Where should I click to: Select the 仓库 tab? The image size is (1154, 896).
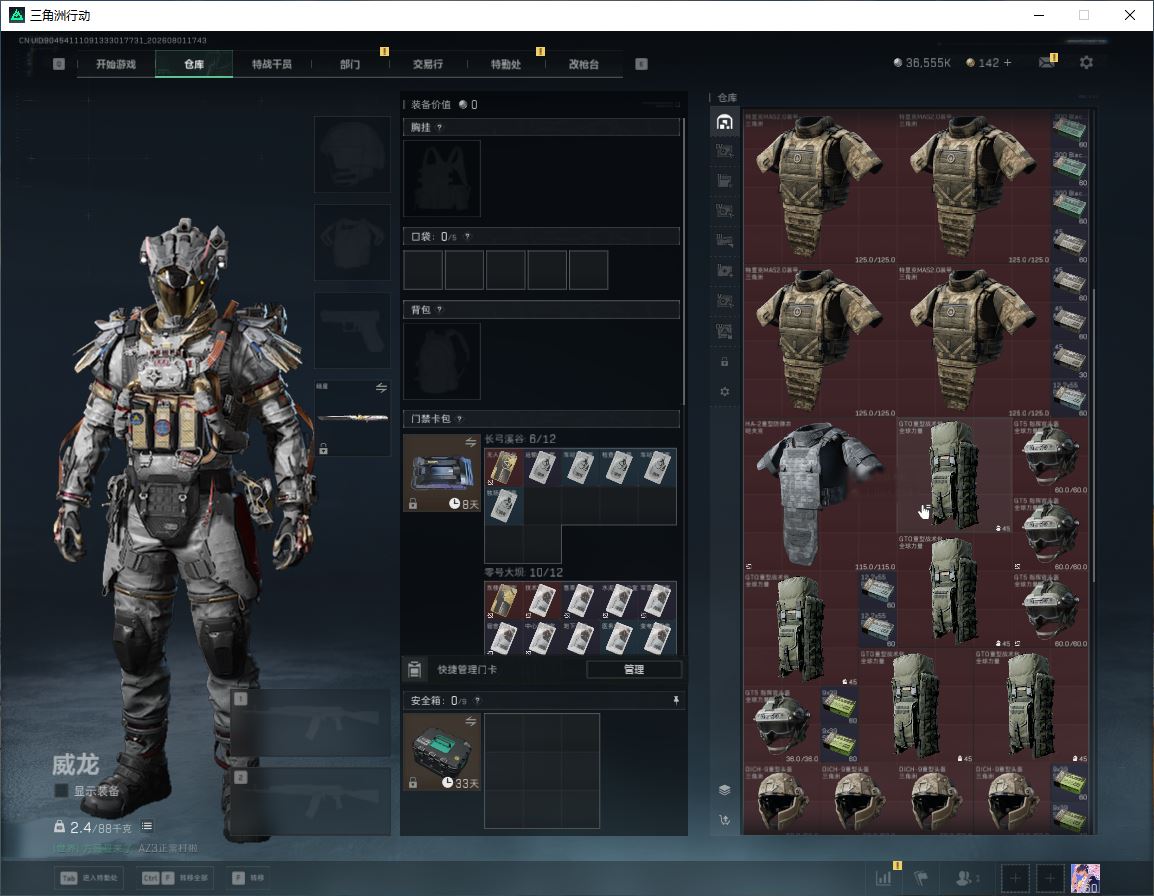click(x=194, y=64)
